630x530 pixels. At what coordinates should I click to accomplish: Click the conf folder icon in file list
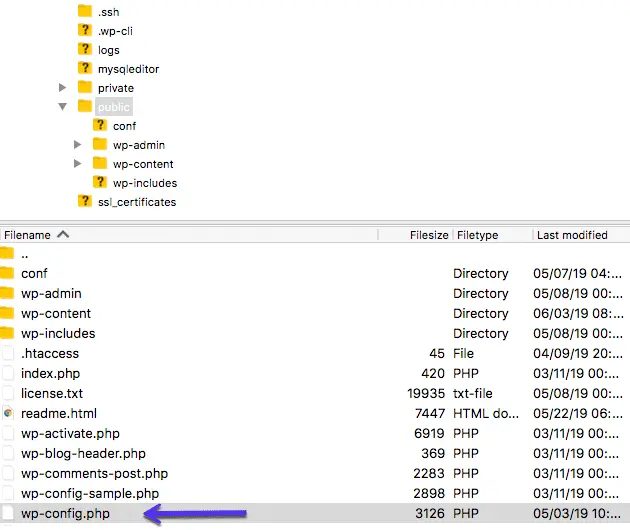click(x=7, y=273)
